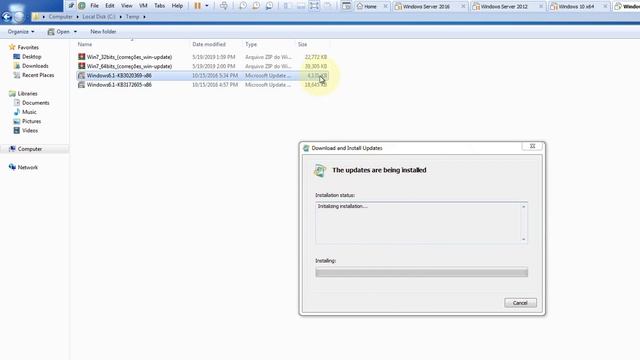
Task: Select the Windows6.1-KB3172605-x86 file
Action: click(x=119, y=85)
